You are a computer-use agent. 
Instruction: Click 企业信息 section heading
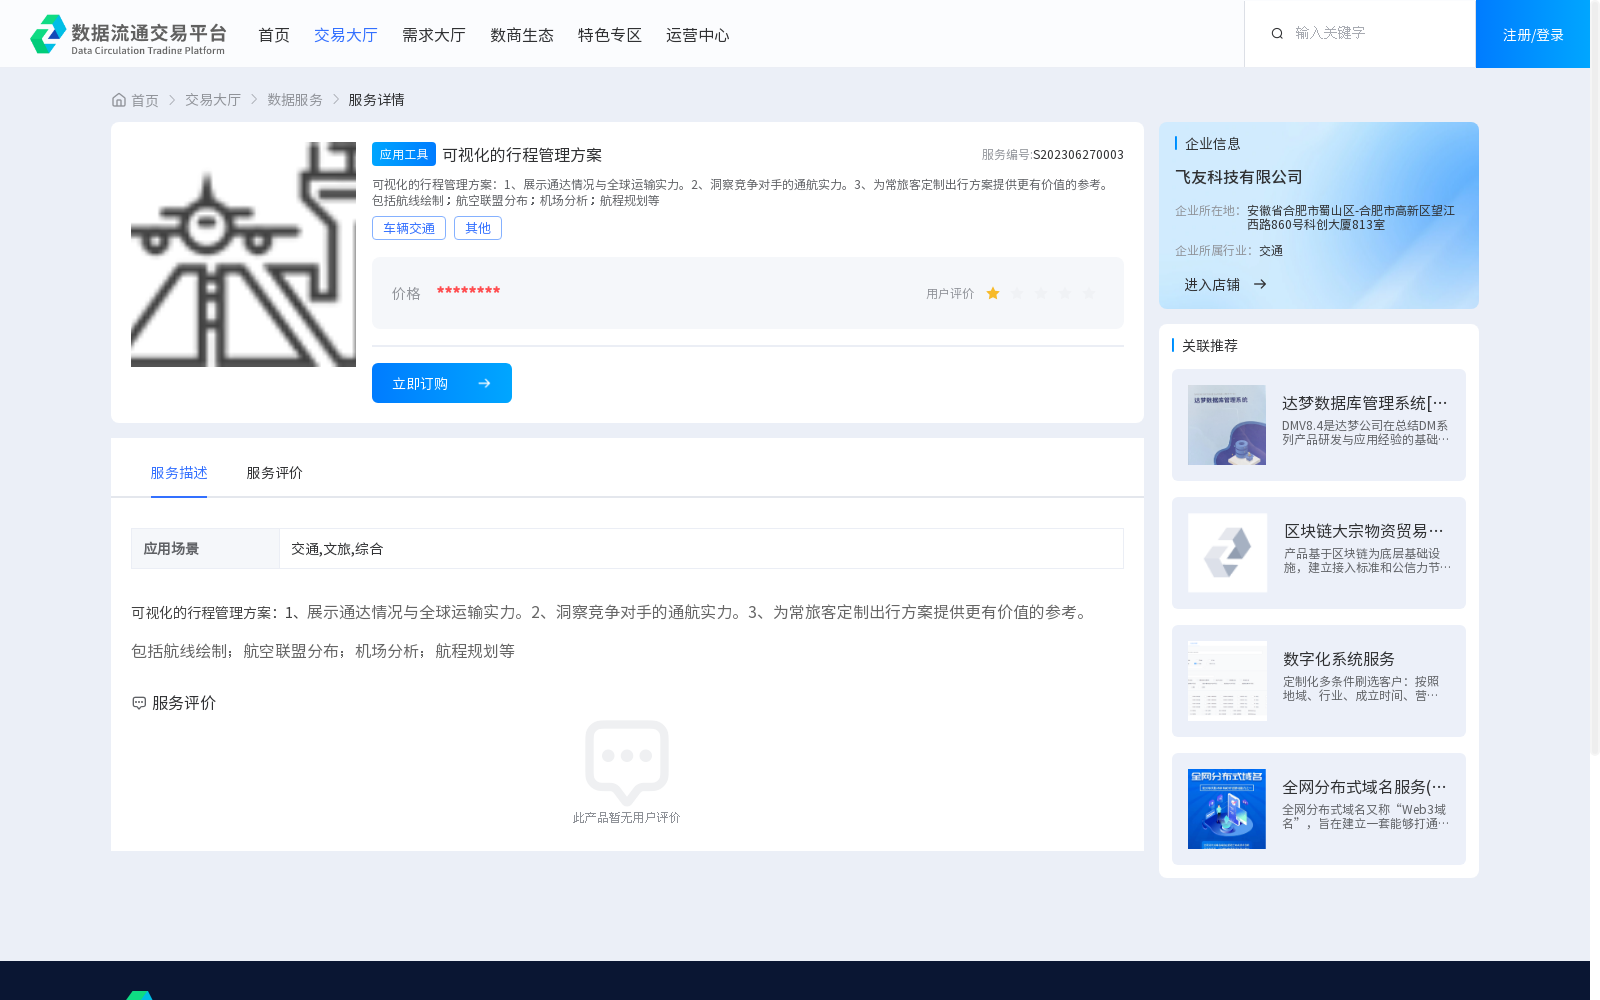(x=1213, y=144)
